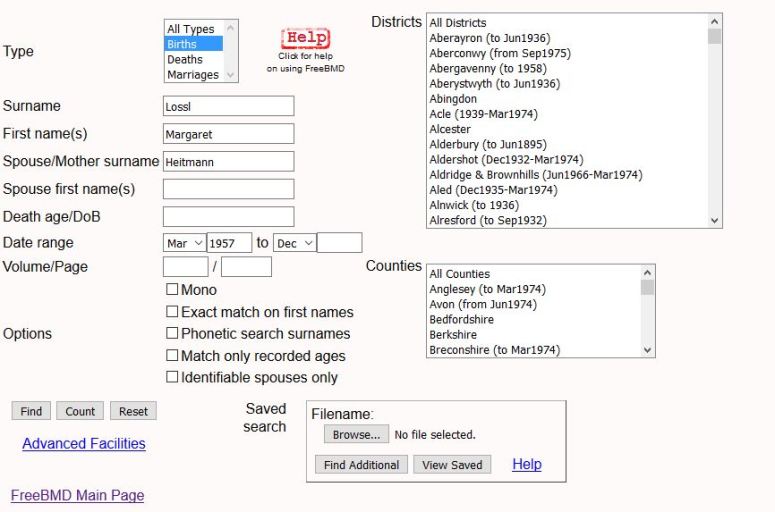Open the end month dropdown showing Dec
This screenshot has width=775, height=512.
tap(294, 243)
